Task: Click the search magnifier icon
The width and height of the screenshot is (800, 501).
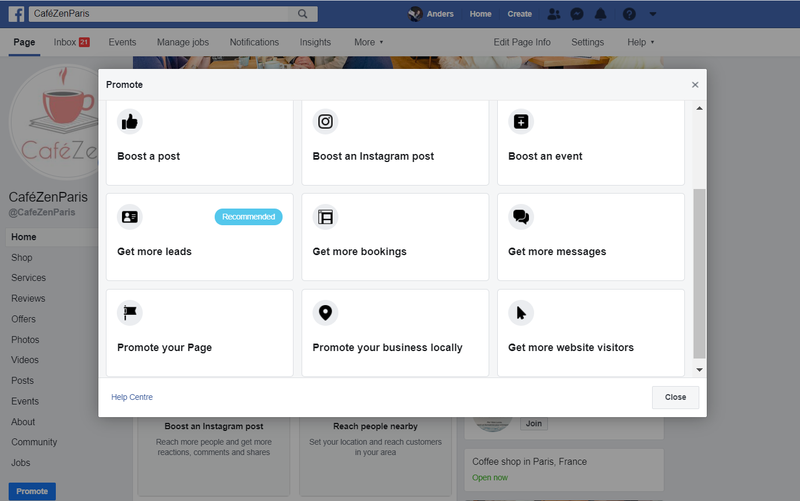Action: point(303,14)
